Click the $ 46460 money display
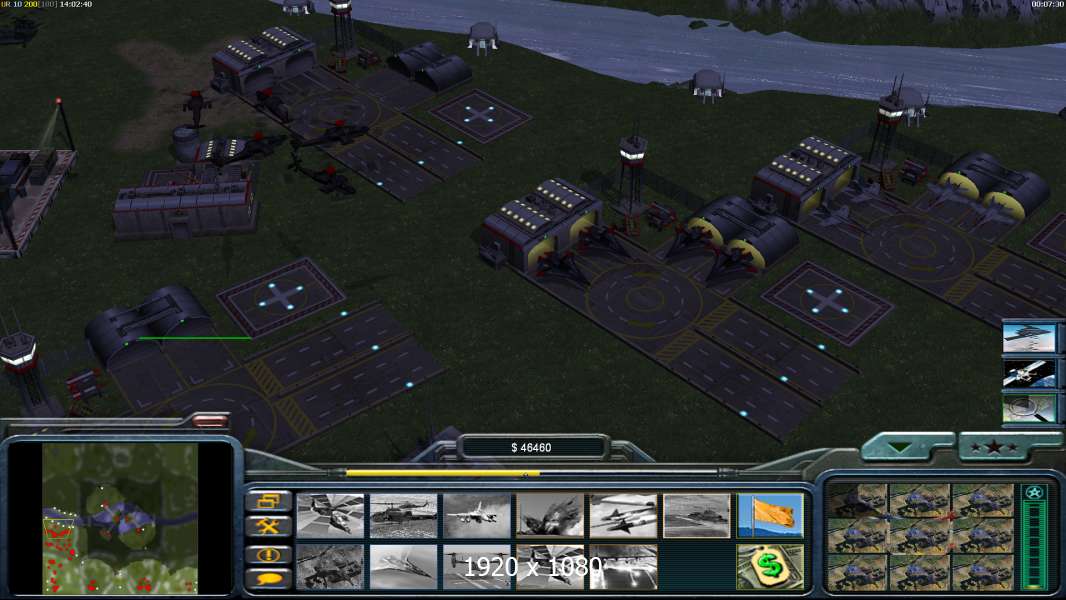 pos(531,447)
